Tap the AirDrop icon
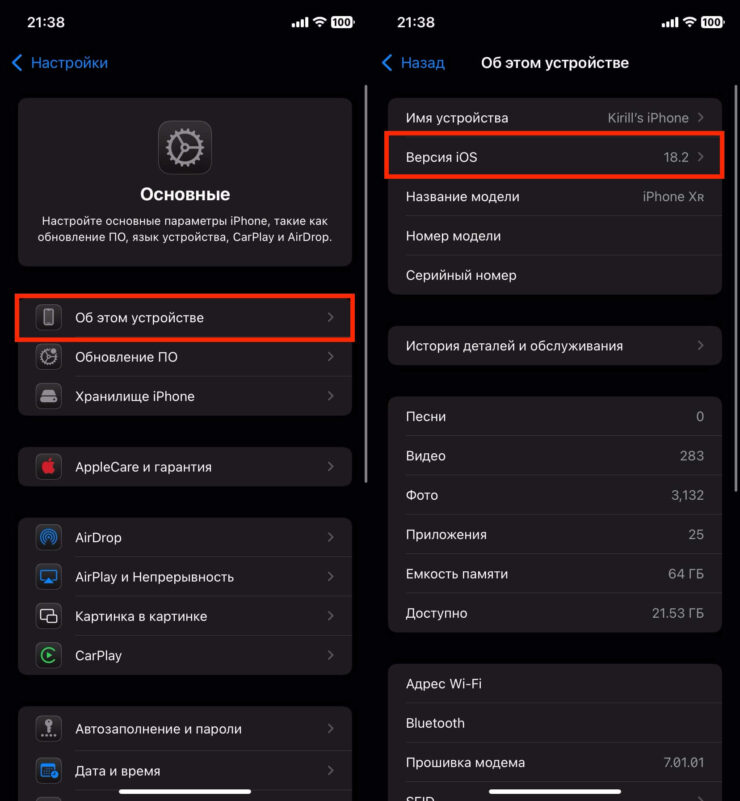This screenshot has width=740, height=801. [48, 537]
